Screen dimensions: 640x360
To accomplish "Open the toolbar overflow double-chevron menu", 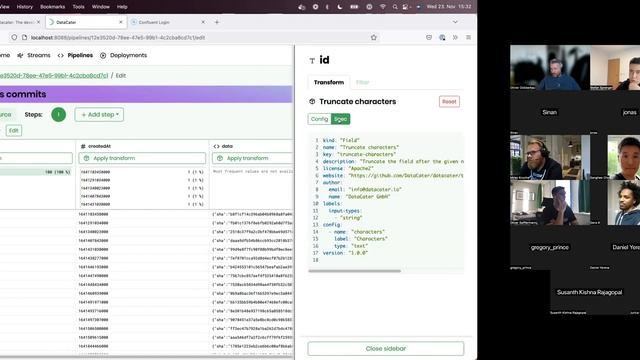I will (x=455, y=37).
